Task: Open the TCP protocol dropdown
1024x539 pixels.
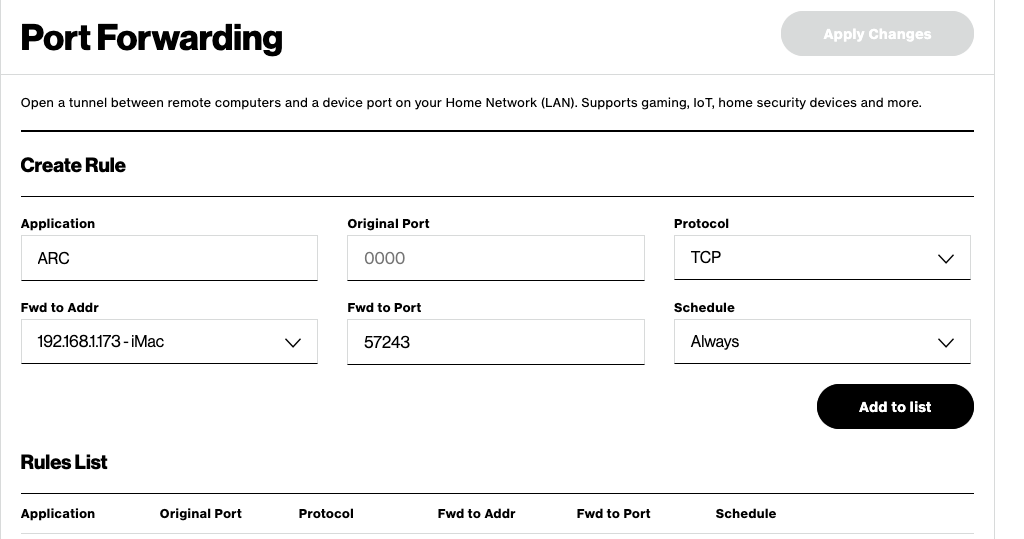Action: point(822,257)
